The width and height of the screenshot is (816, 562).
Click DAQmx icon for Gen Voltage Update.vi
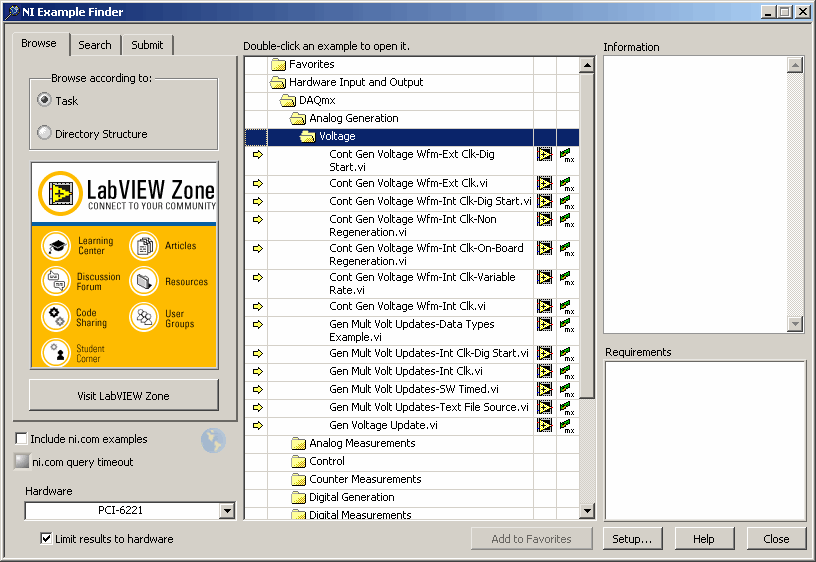point(567,426)
